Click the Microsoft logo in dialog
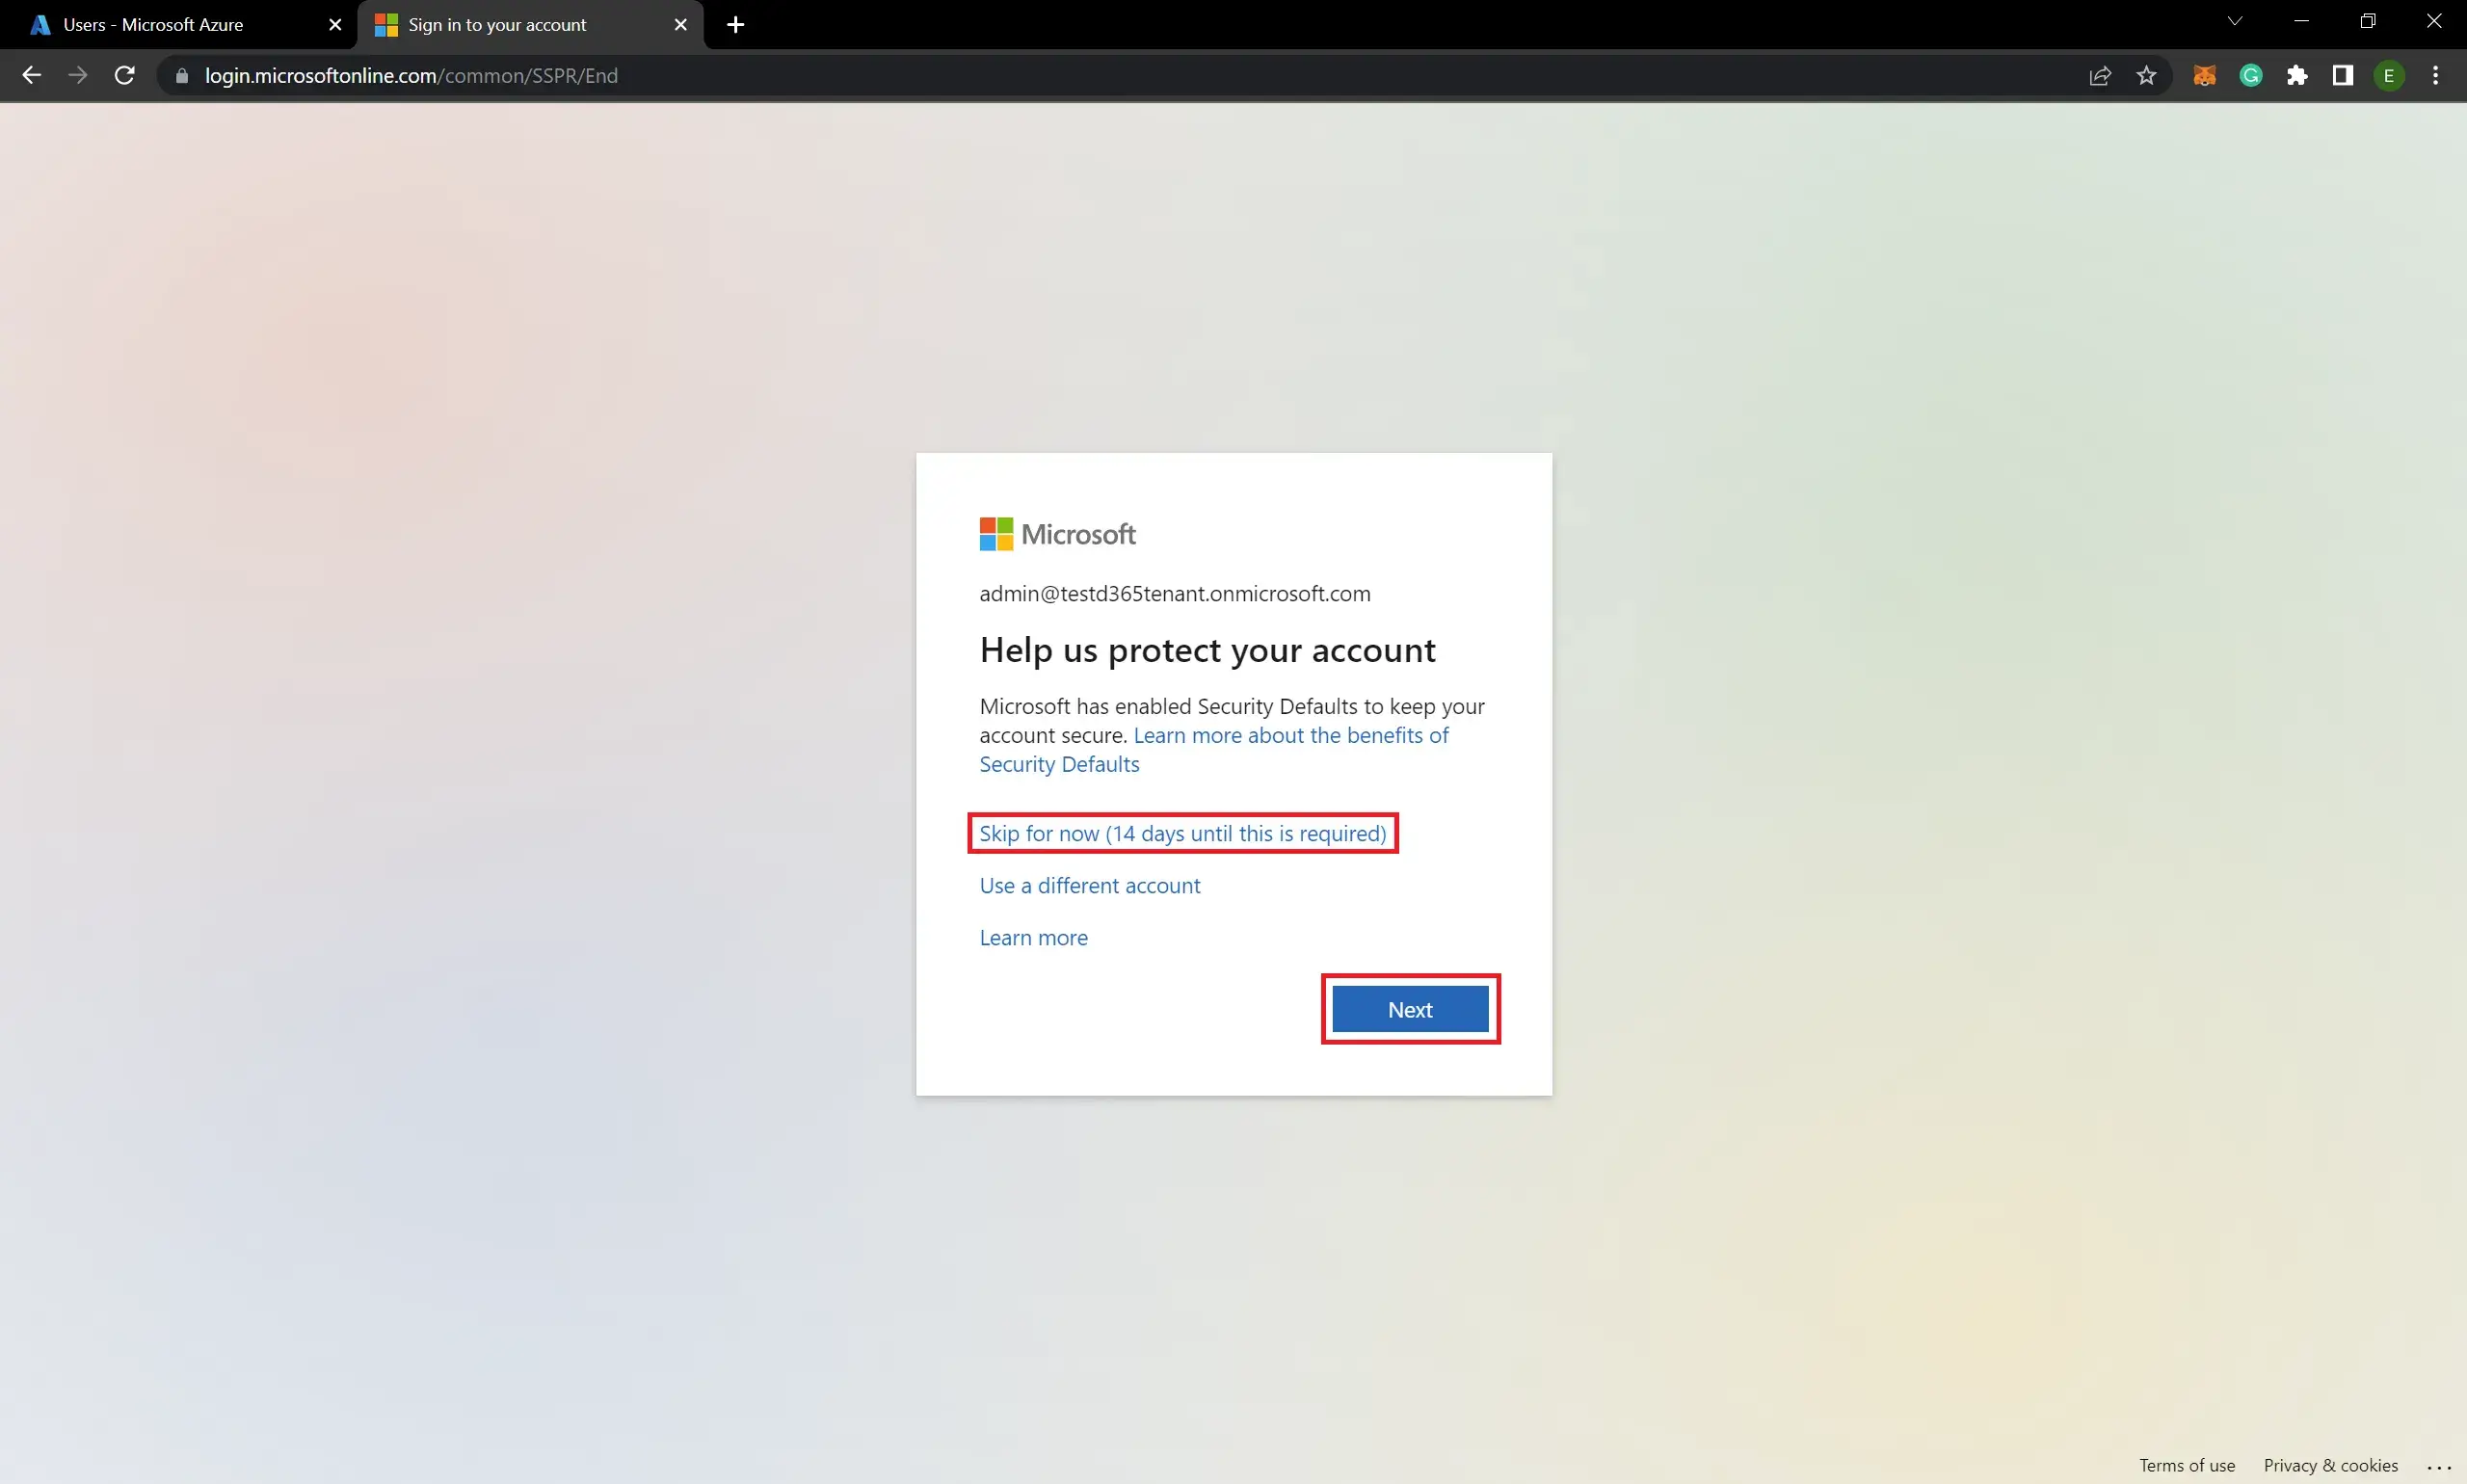The image size is (2467, 1484). coord(1057,534)
